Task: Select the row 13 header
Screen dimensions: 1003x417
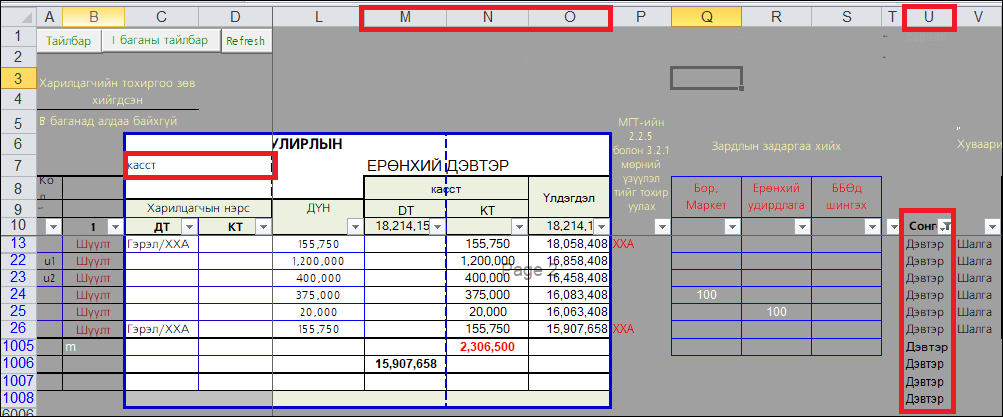Action: (18, 243)
